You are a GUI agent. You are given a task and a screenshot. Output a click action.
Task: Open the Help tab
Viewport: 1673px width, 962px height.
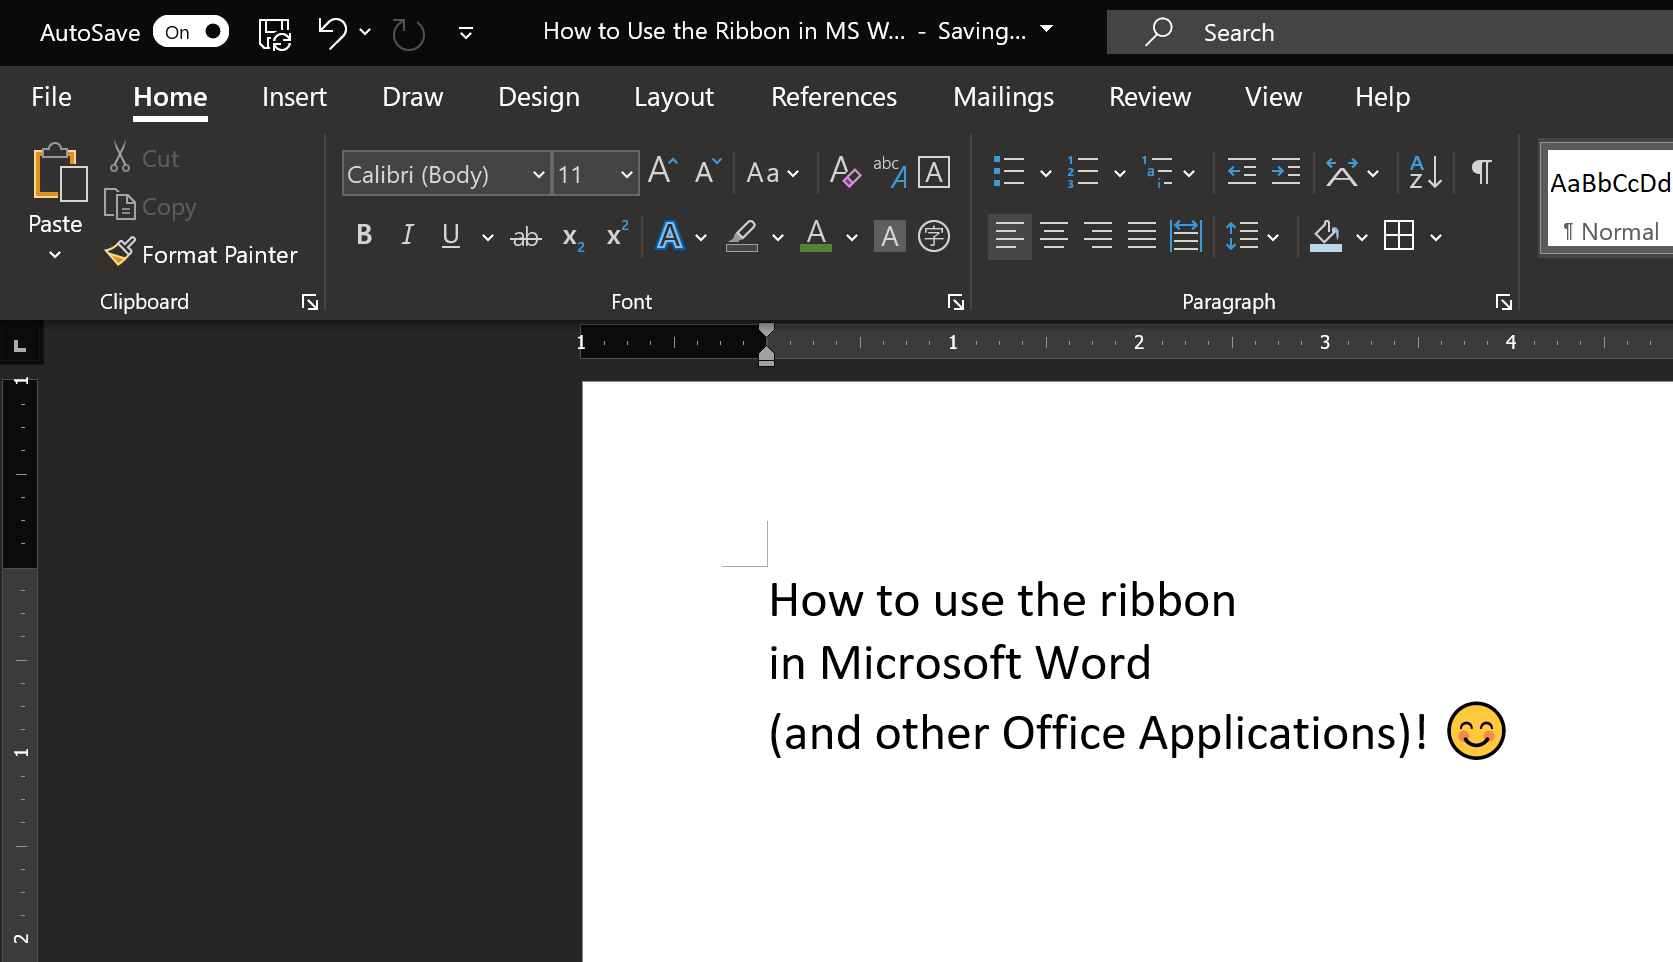click(x=1382, y=97)
